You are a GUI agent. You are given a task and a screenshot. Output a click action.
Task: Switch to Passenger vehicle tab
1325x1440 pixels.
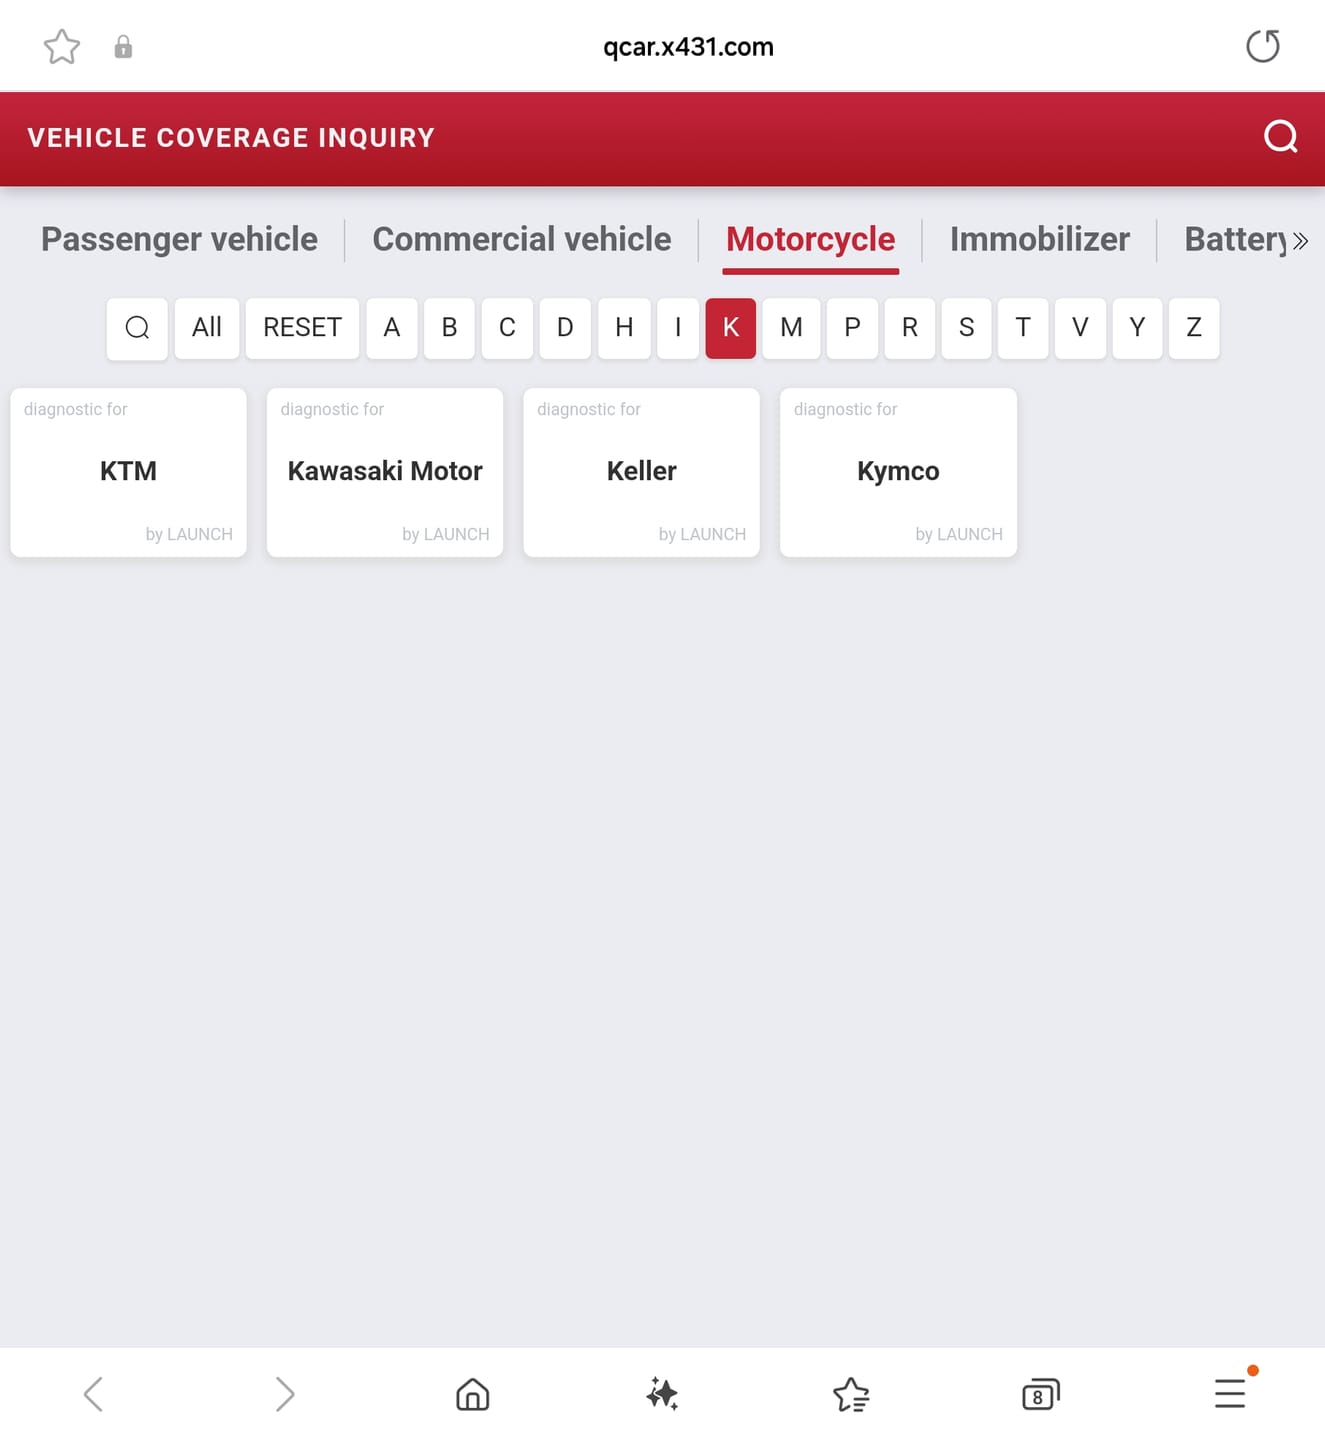(x=179, y=240)
